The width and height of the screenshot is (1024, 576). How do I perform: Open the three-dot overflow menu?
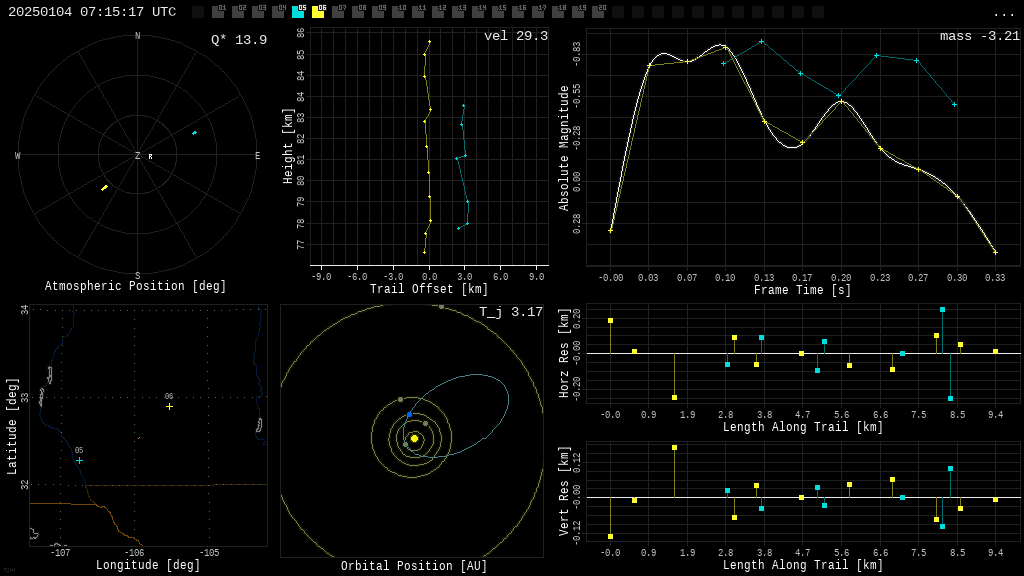[1003, 13]
